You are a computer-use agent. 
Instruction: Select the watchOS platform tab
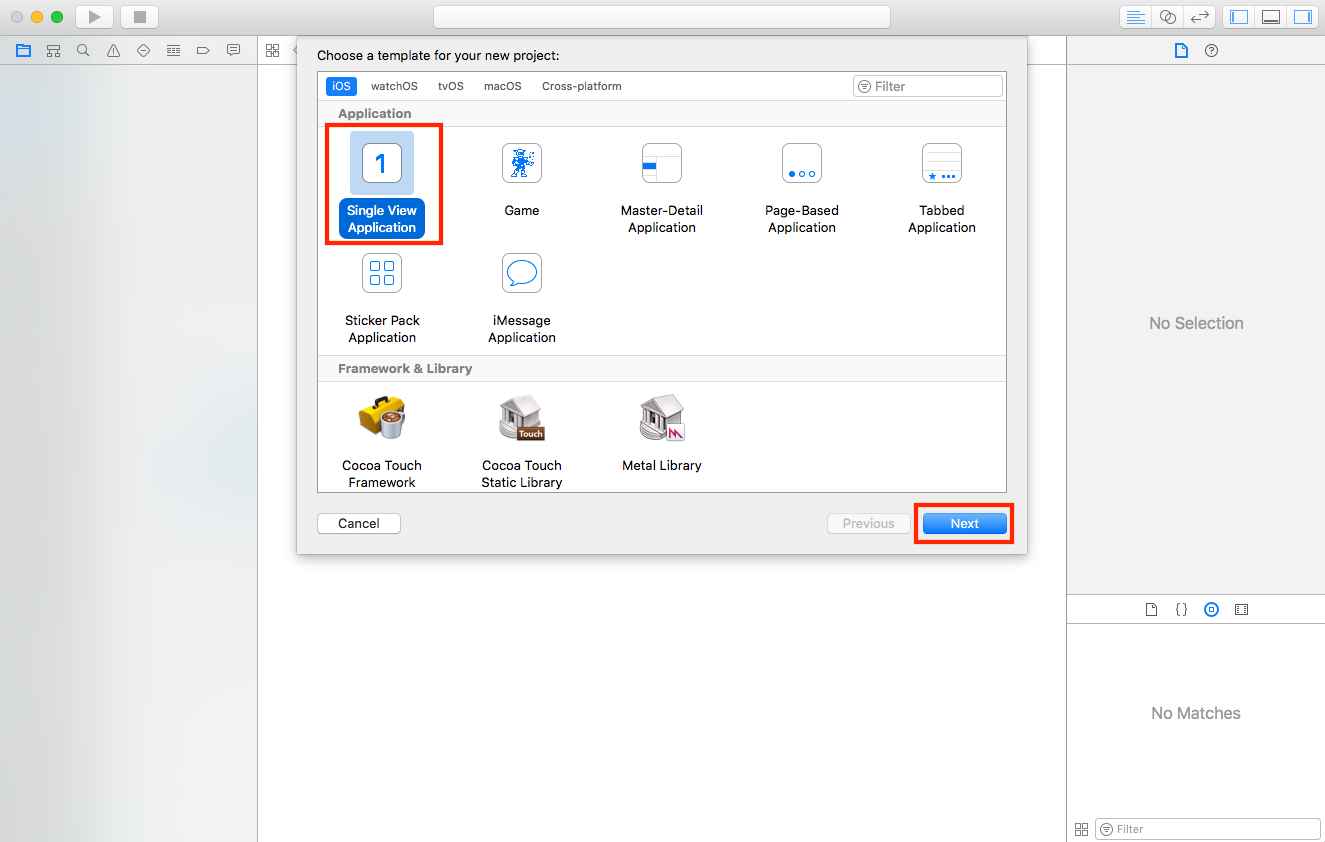pyautogui.click(x=394, y=86)
